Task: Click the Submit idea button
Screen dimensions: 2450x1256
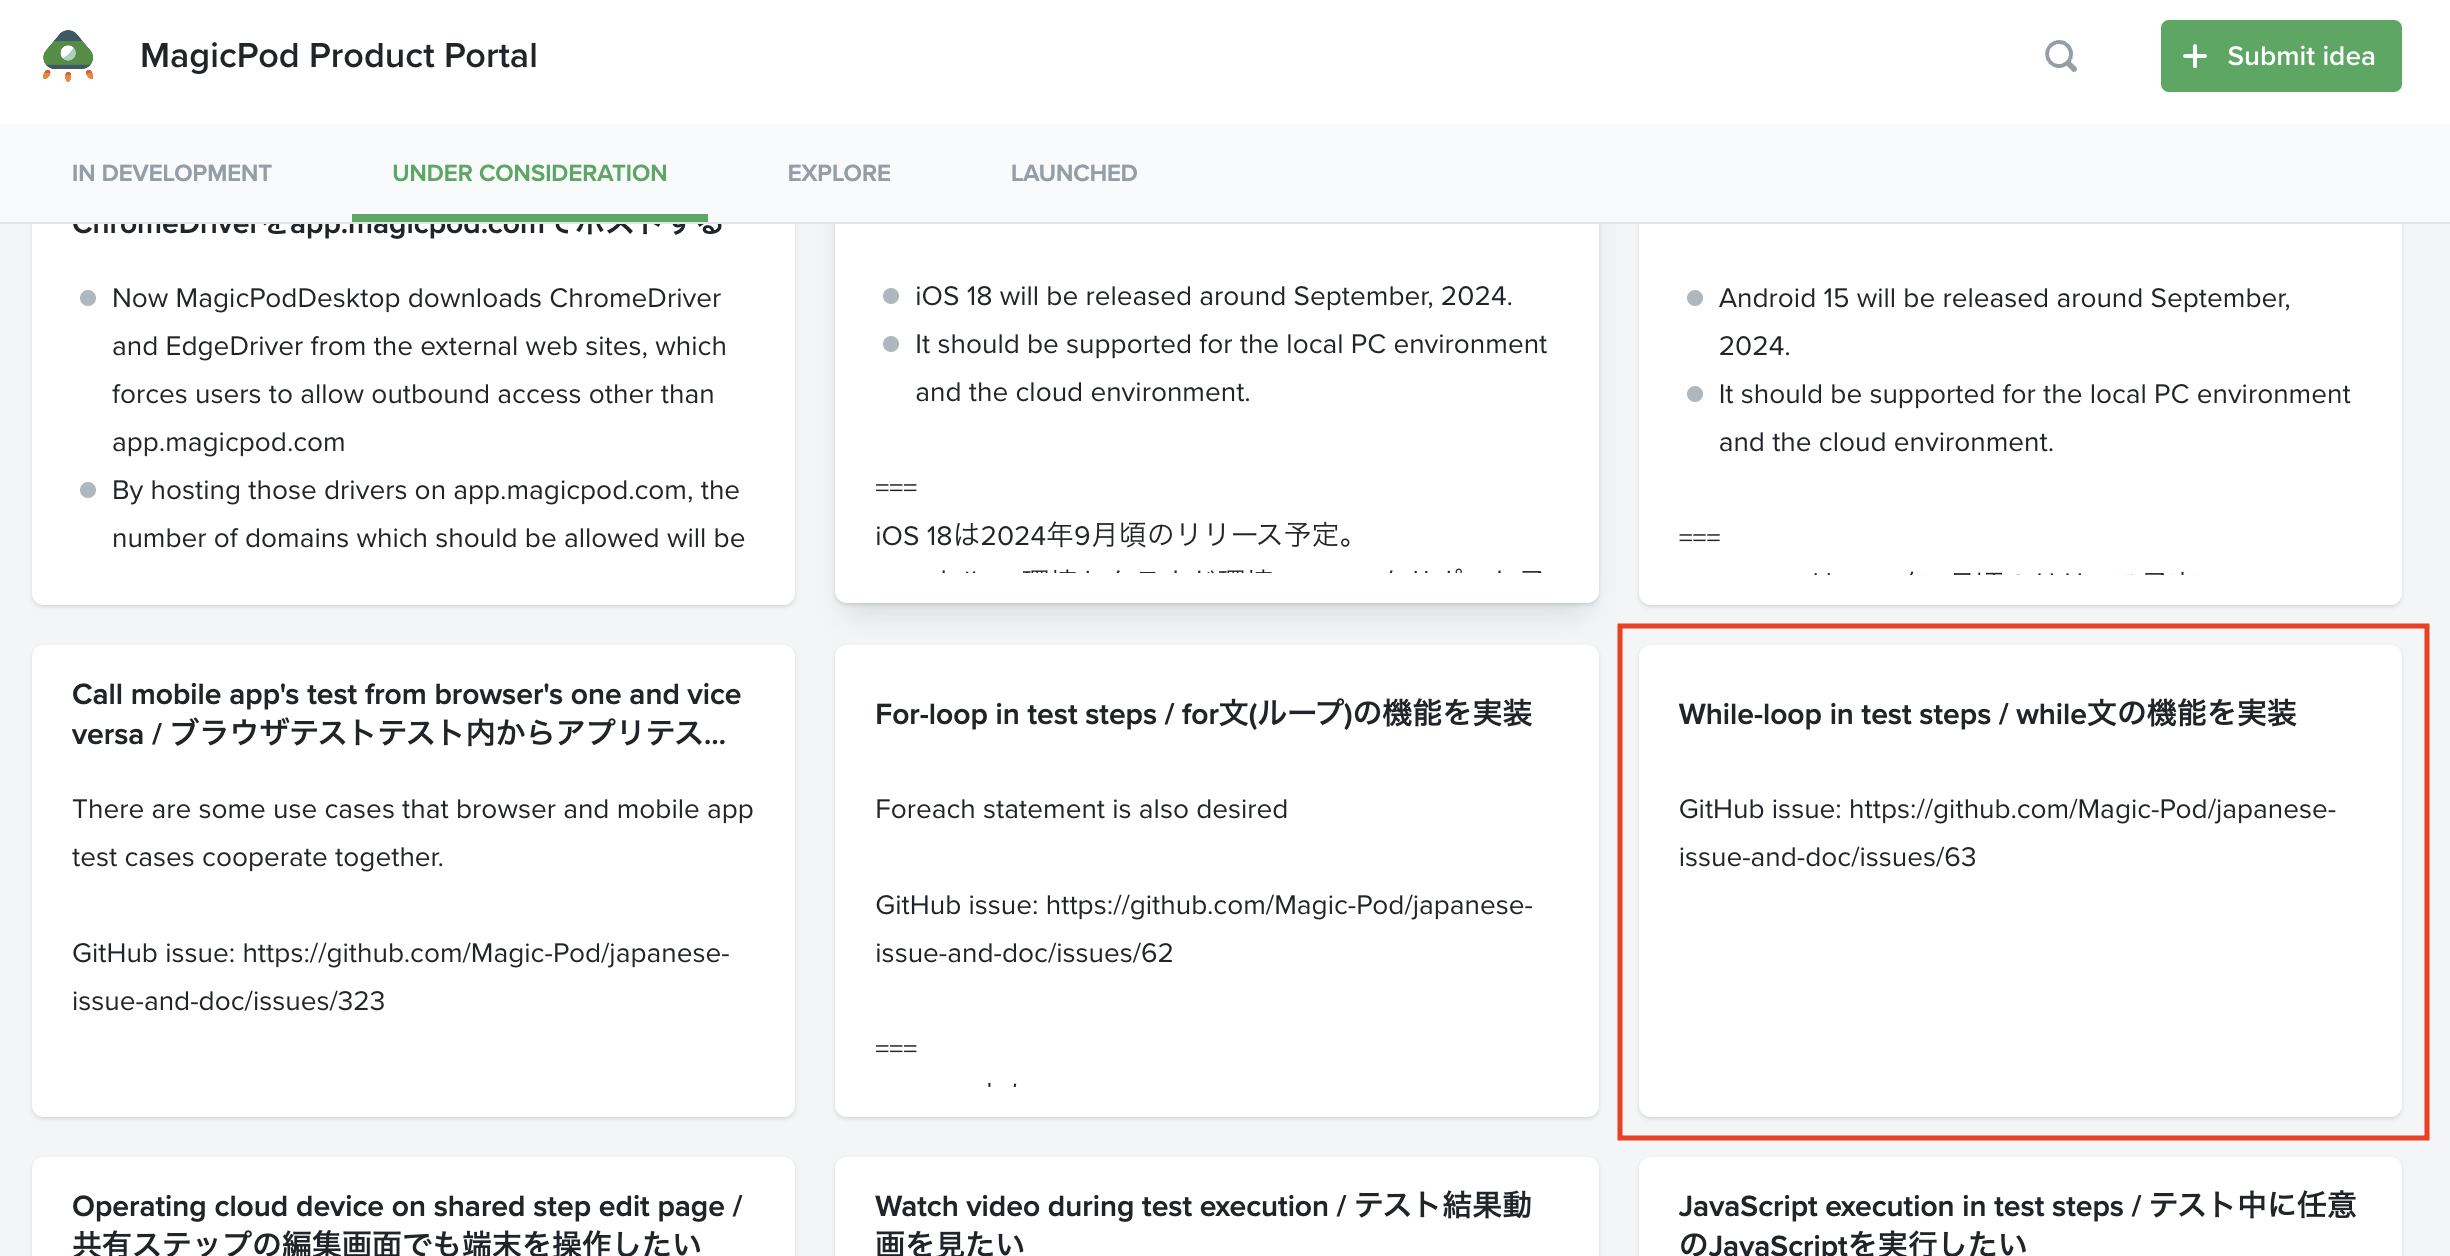Action: coord(2281,55)
